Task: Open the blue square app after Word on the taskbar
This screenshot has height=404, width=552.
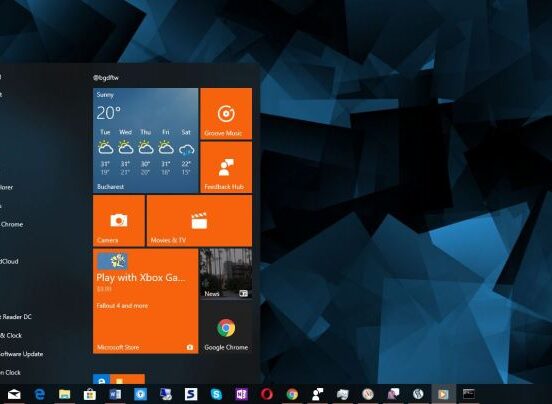Action: (x=140, y=394)
